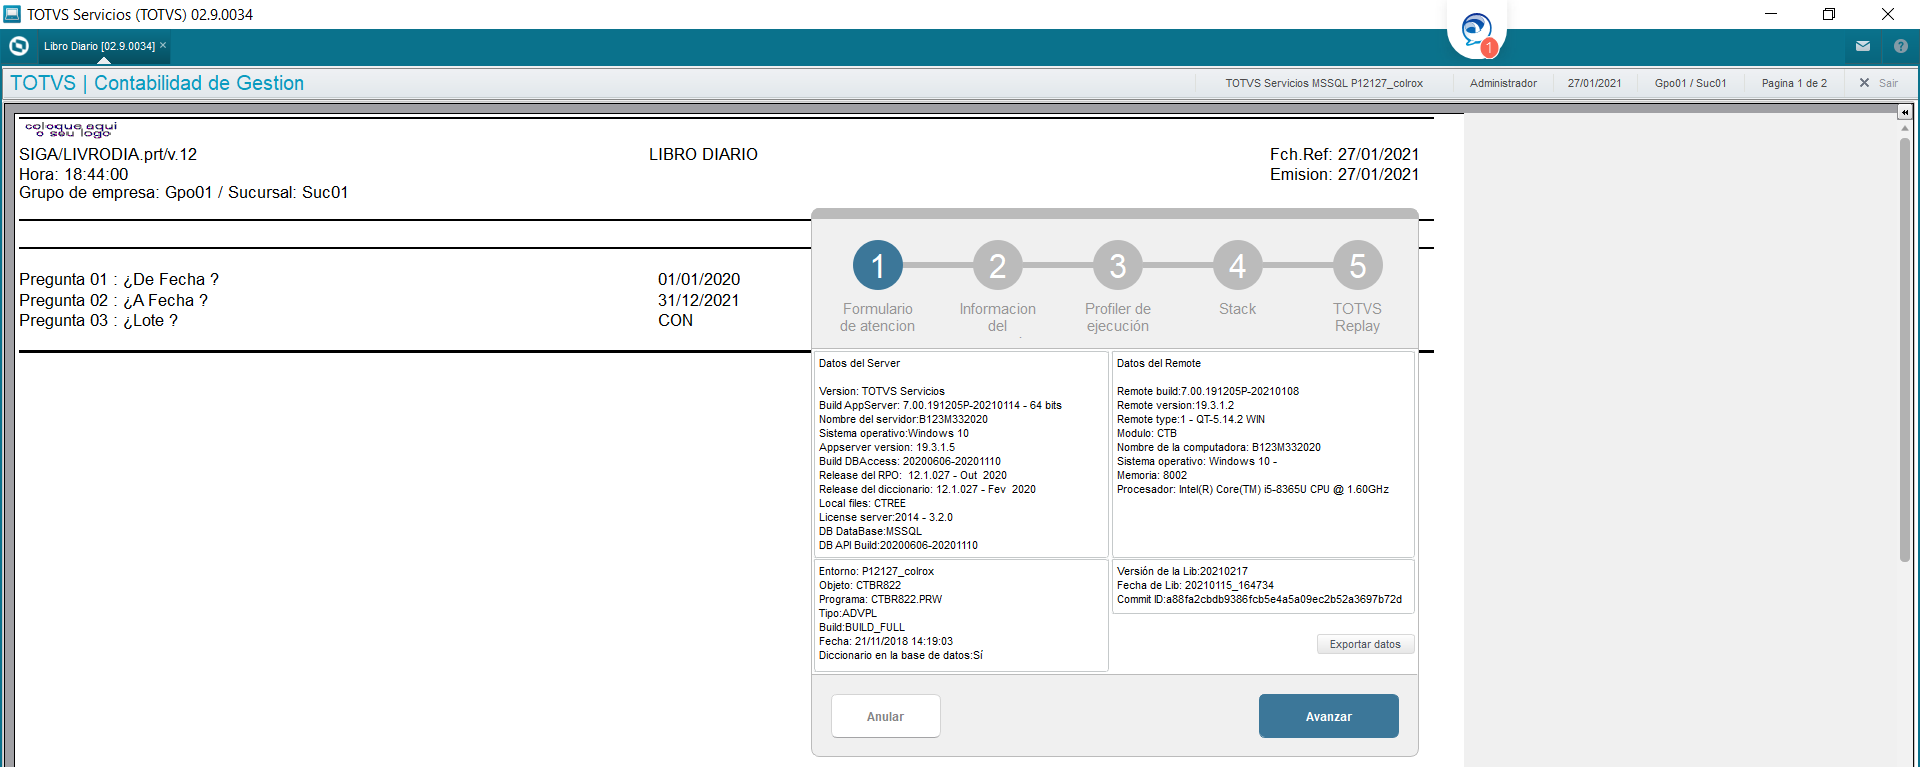This screenshot has height=767, width=1920.
Task: Click the Emision: 27/01/2021 text
Action: pos(1344,174)
